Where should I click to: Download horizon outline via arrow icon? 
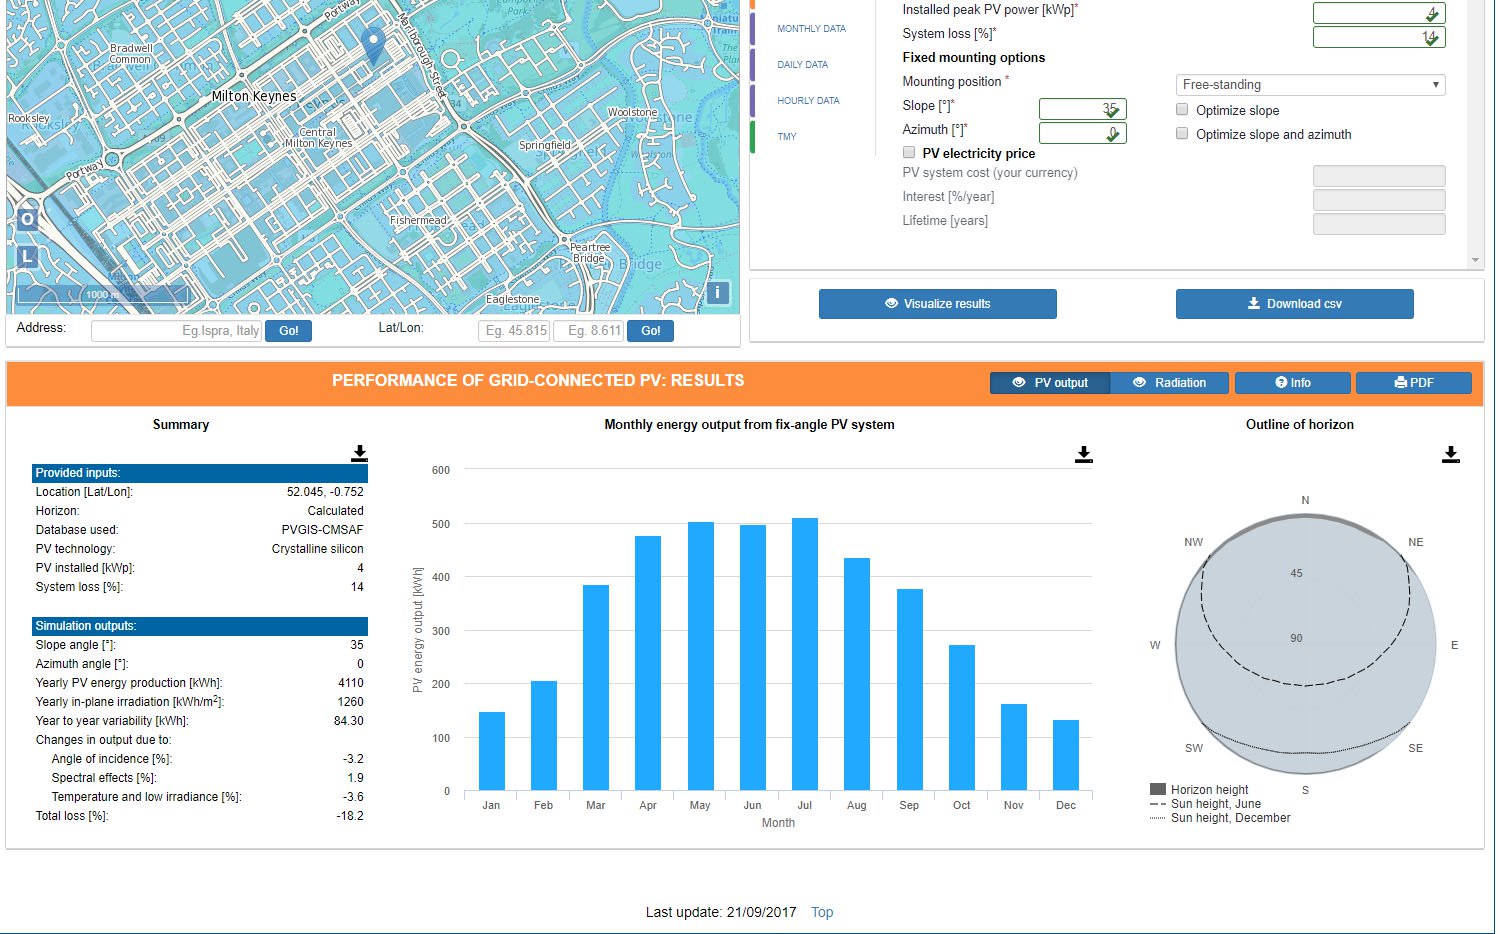point(1451,455)
